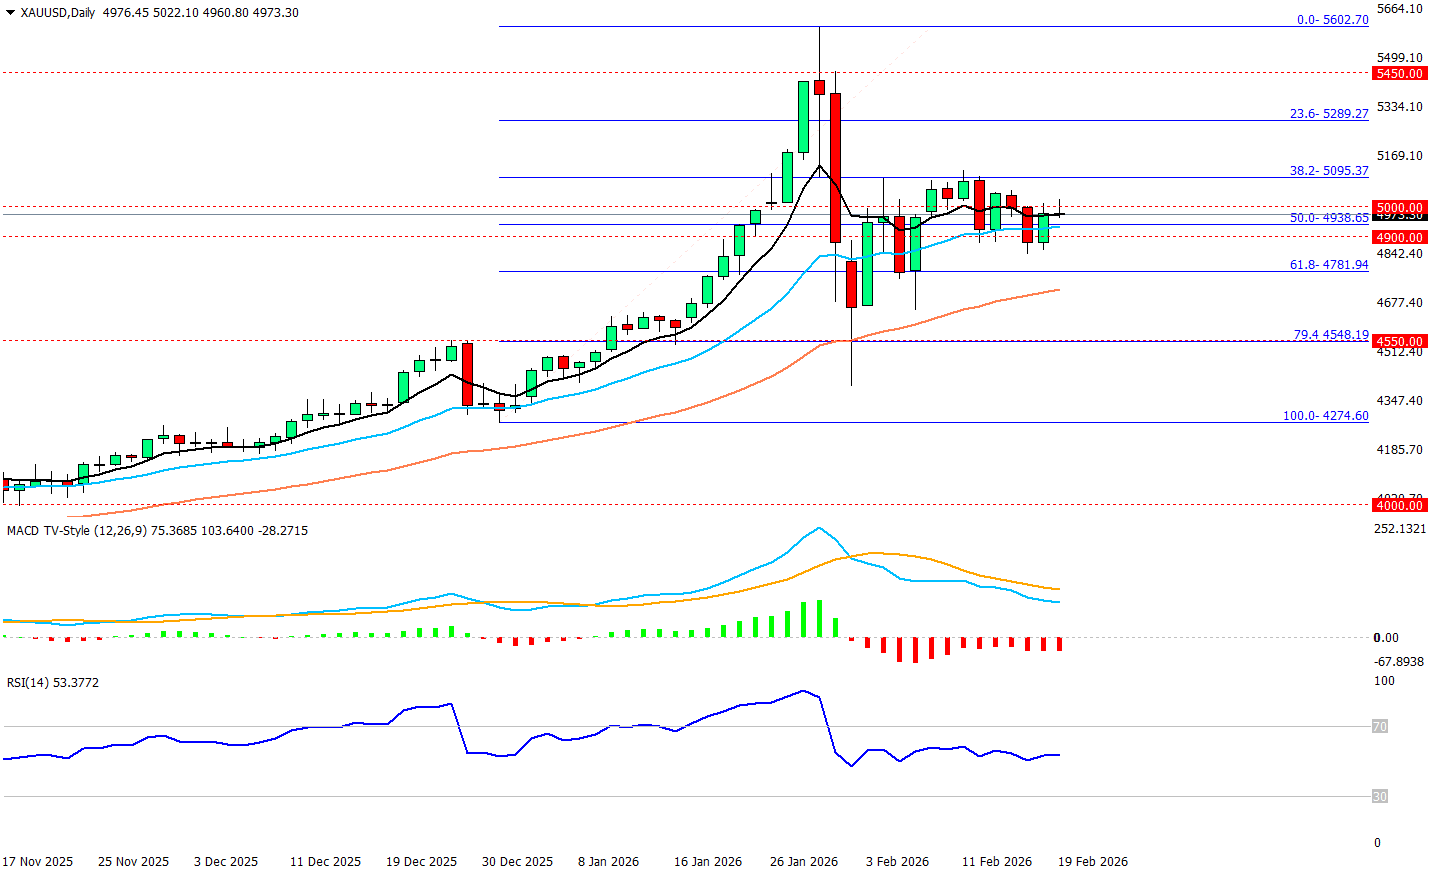Select the red 5450.00 price level tag
The height and width of the screenshot is (874, 1434).
1399,73
